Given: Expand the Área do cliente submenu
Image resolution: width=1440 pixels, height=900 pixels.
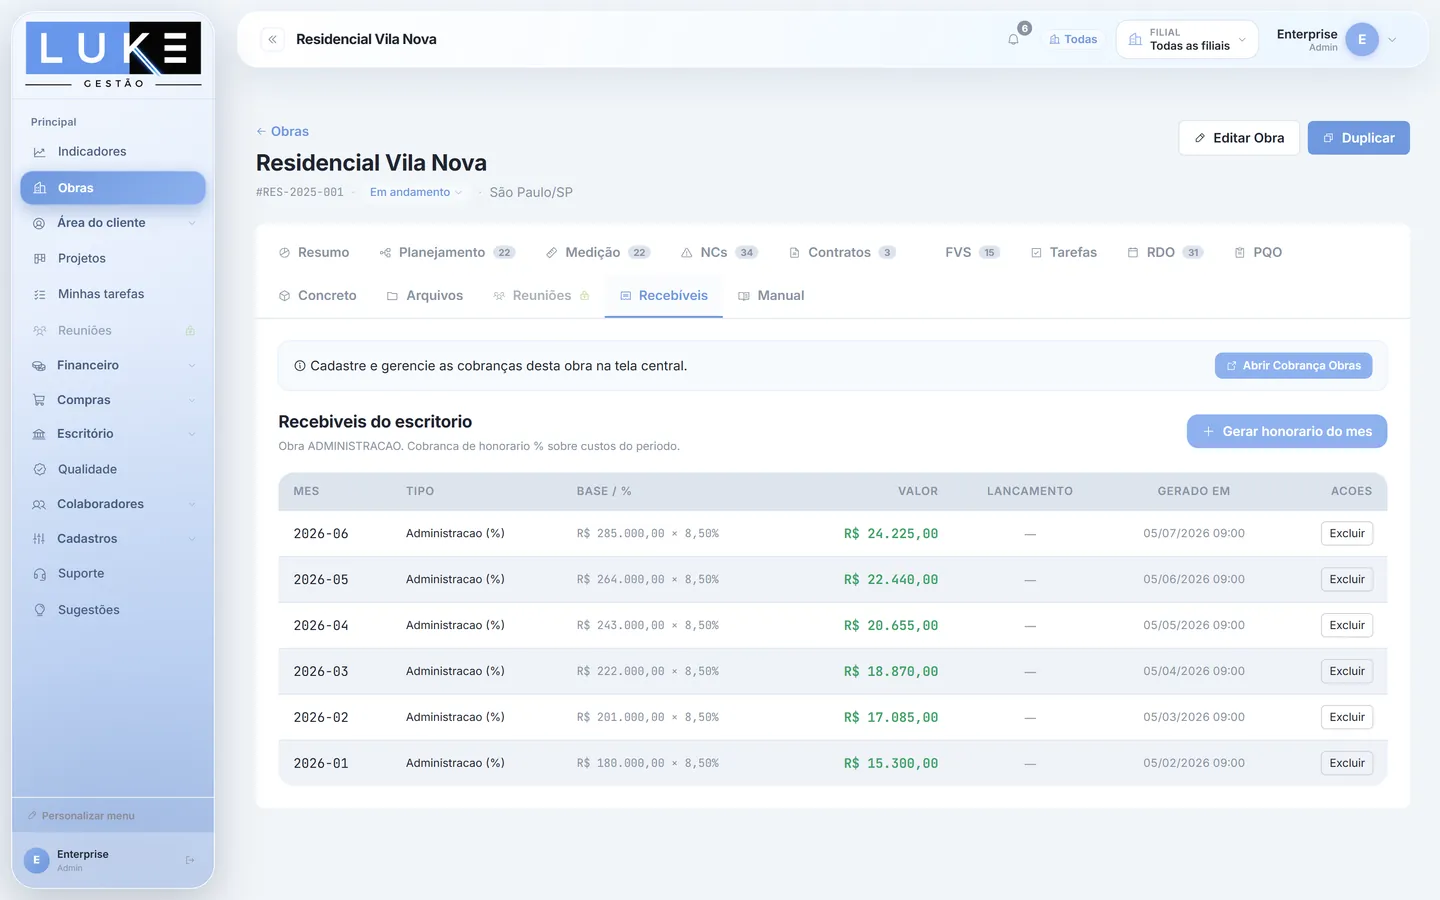Looking at the screenshot, I should pyautogui.click(x=112, y=223).
